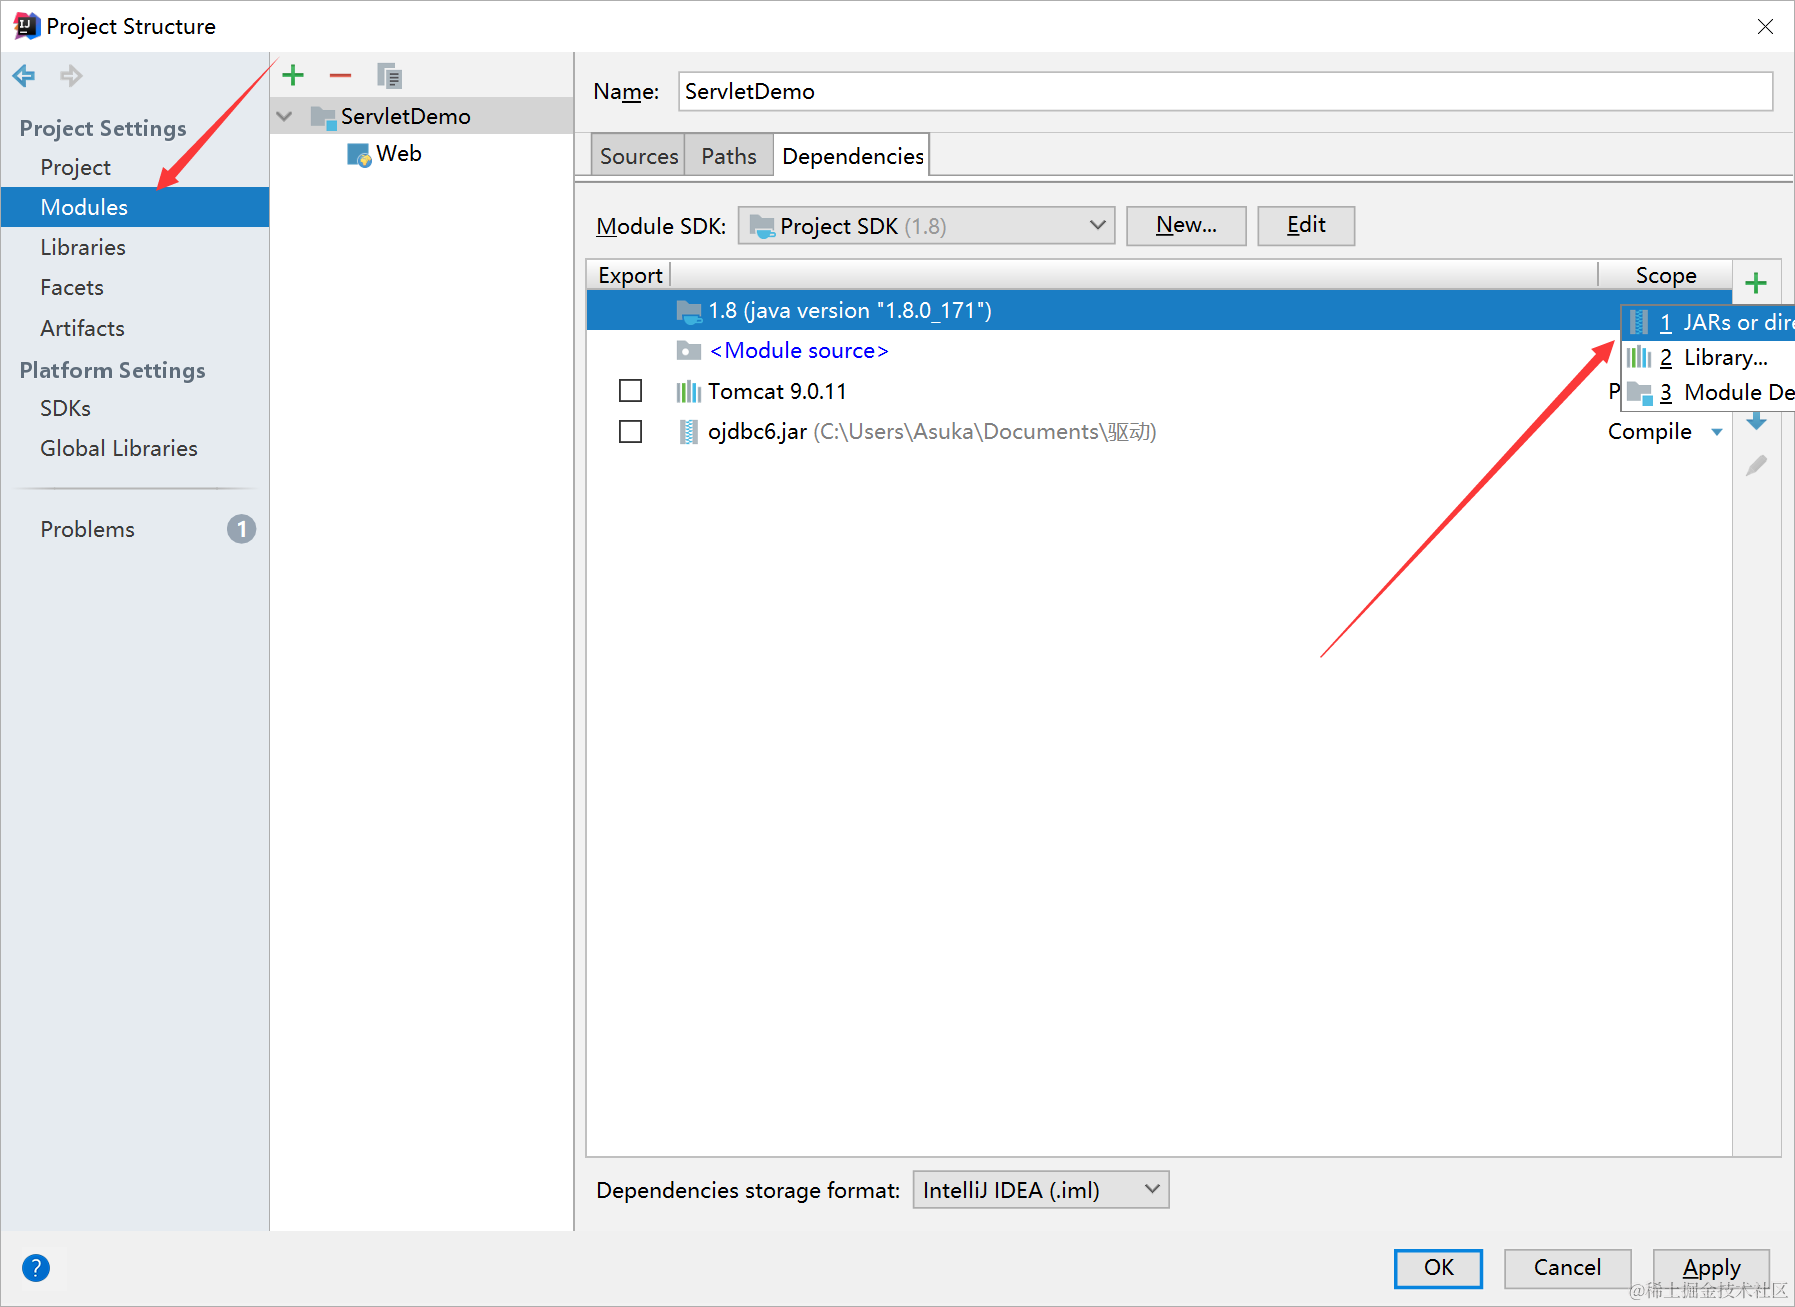Click the Problems count badge

click(241, 529)
